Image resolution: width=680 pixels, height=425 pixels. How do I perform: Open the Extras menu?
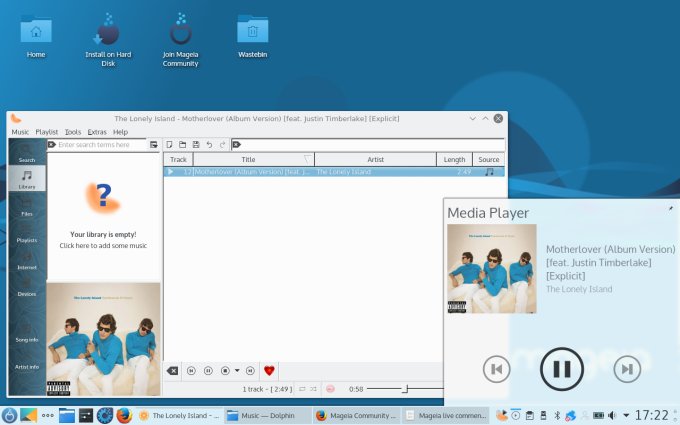(x=97, y=132)
